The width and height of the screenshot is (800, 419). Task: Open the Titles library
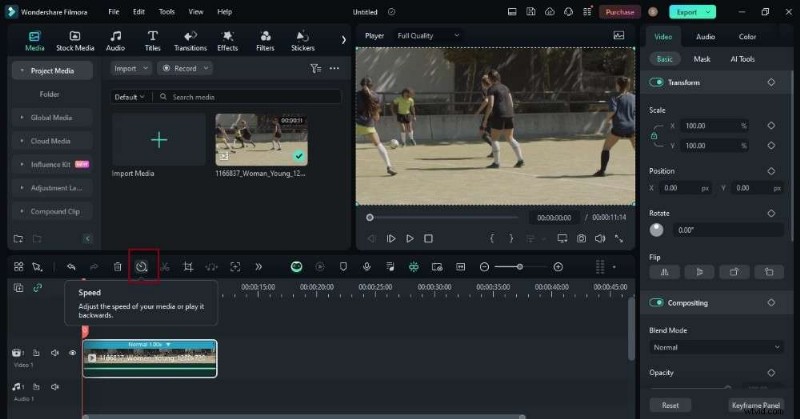pos(152,41)
